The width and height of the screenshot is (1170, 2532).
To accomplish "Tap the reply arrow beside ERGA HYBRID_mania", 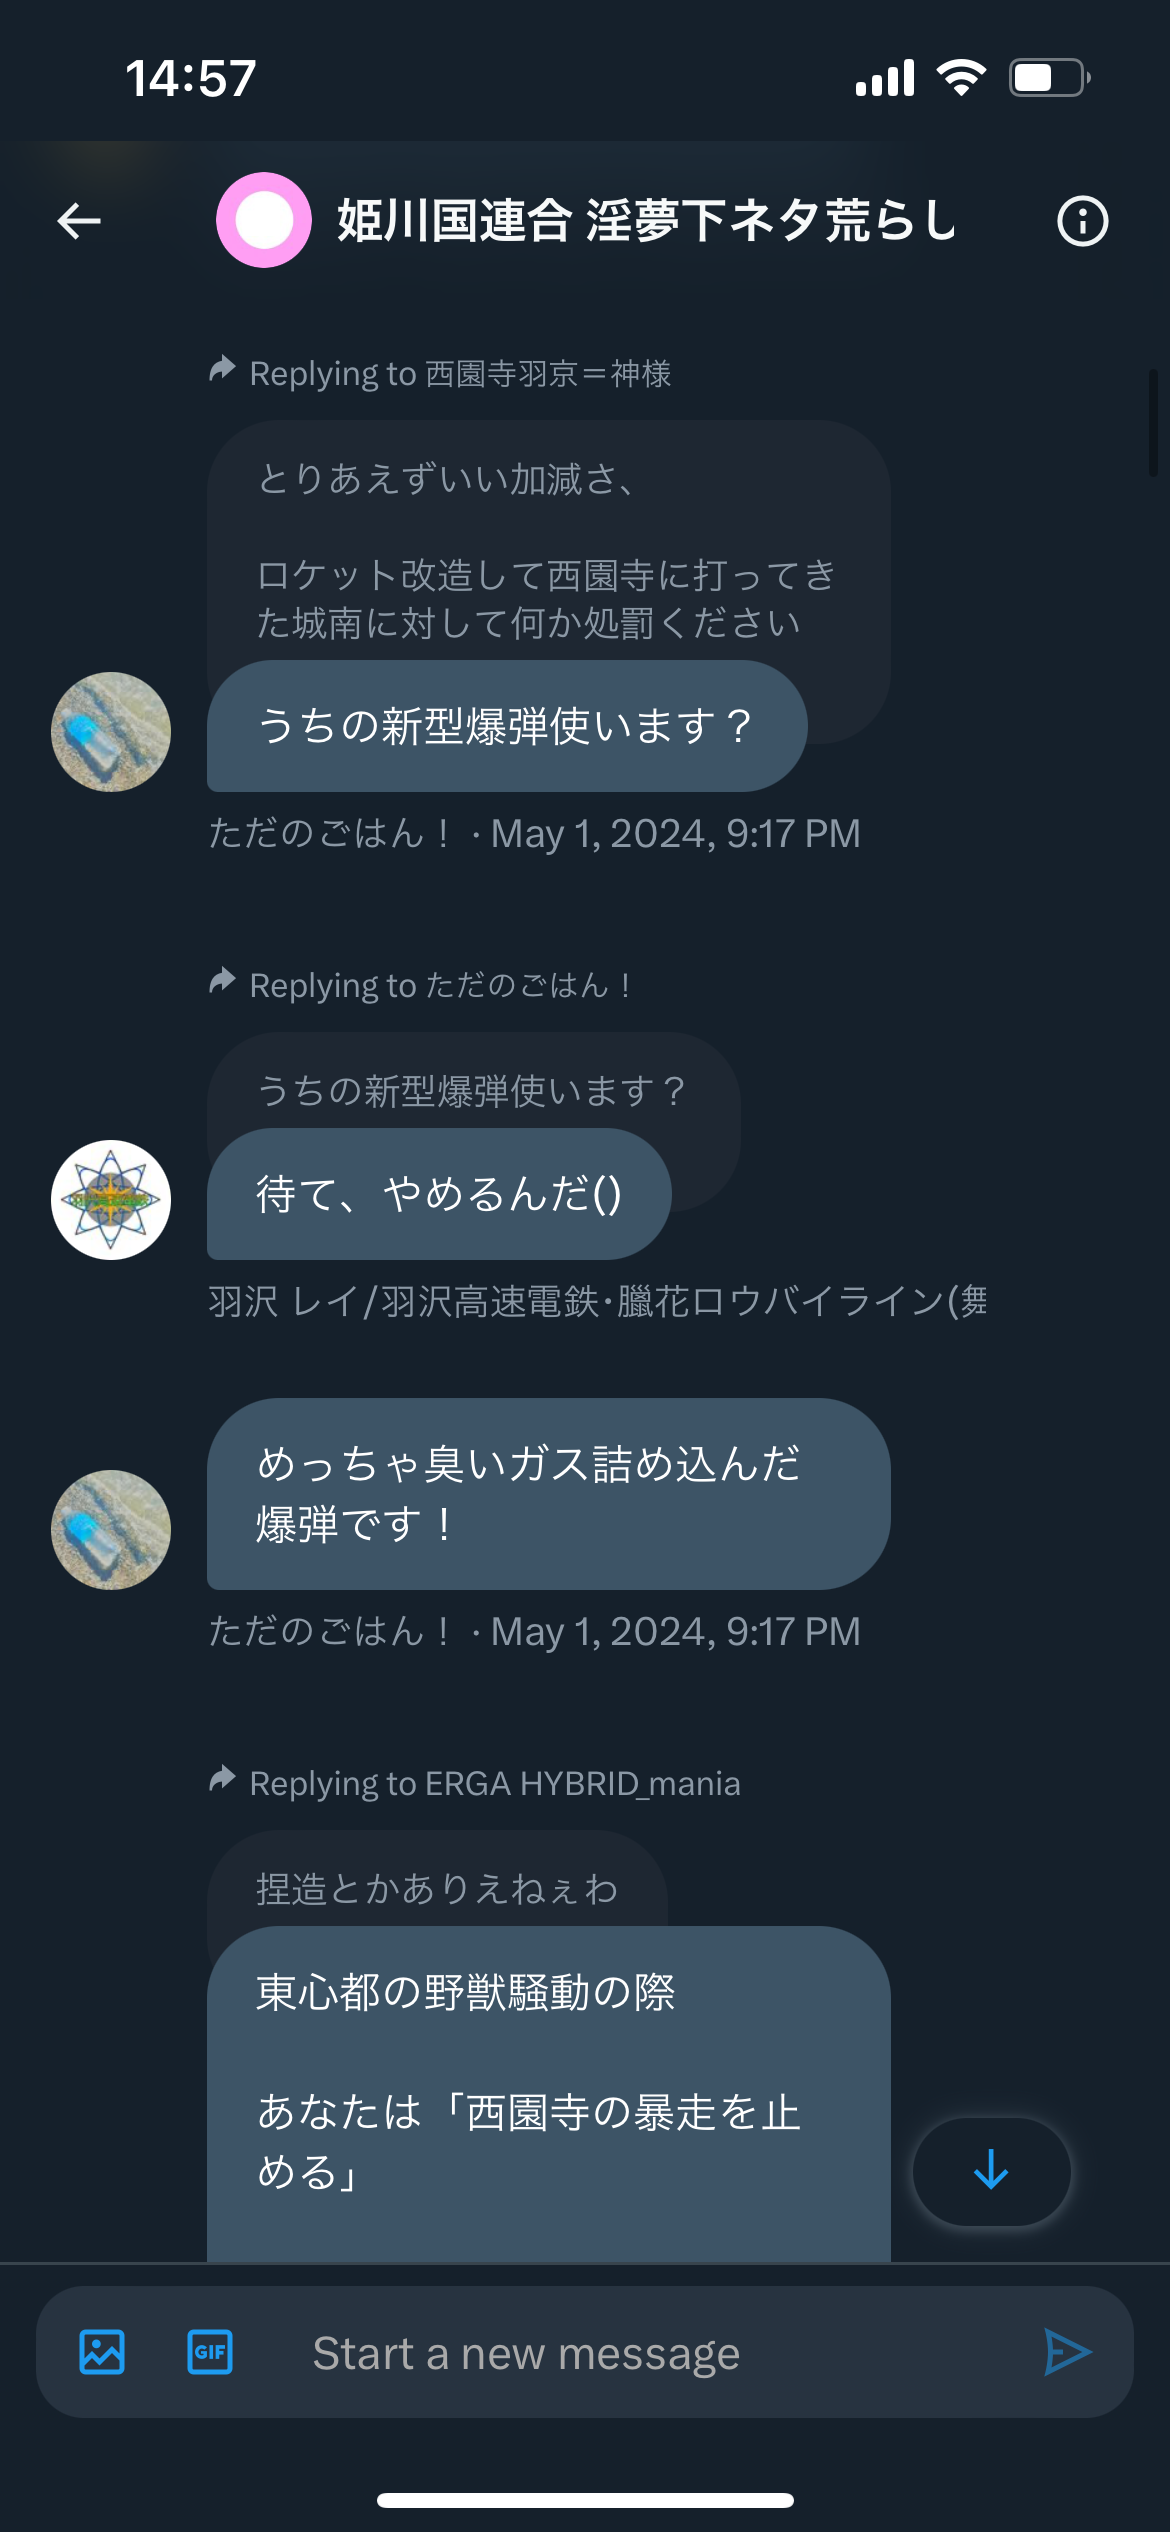I will pyautogui.click(x=222, y=1779).
